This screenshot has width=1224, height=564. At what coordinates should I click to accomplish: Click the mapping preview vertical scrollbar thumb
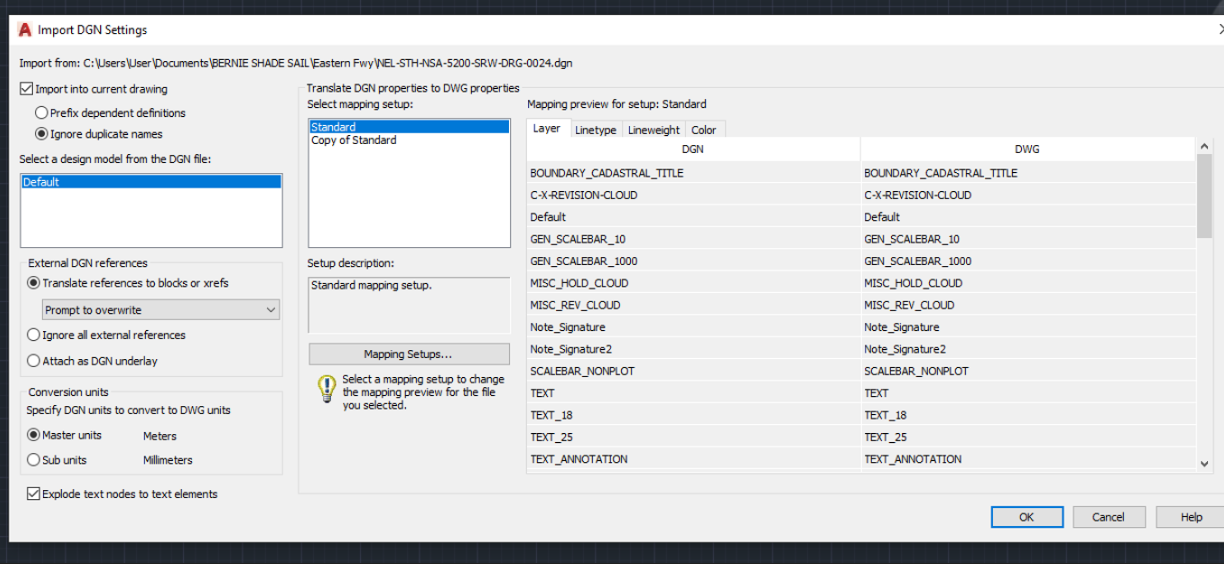[1204, 196]
